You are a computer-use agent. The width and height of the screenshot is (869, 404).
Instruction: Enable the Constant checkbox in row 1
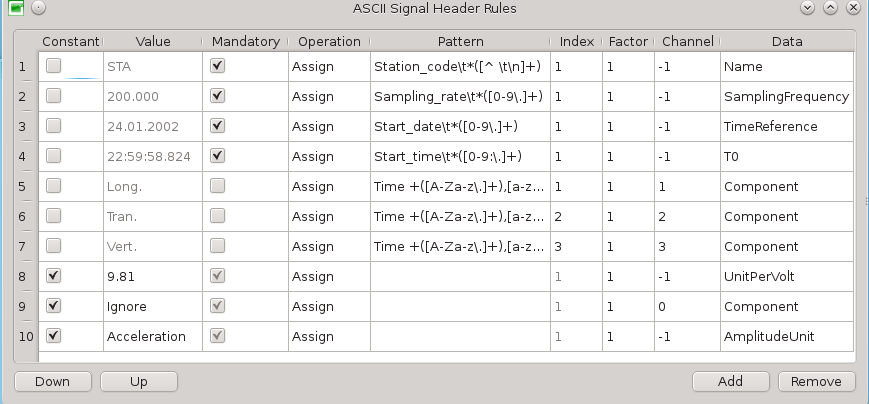pos(54,66)
